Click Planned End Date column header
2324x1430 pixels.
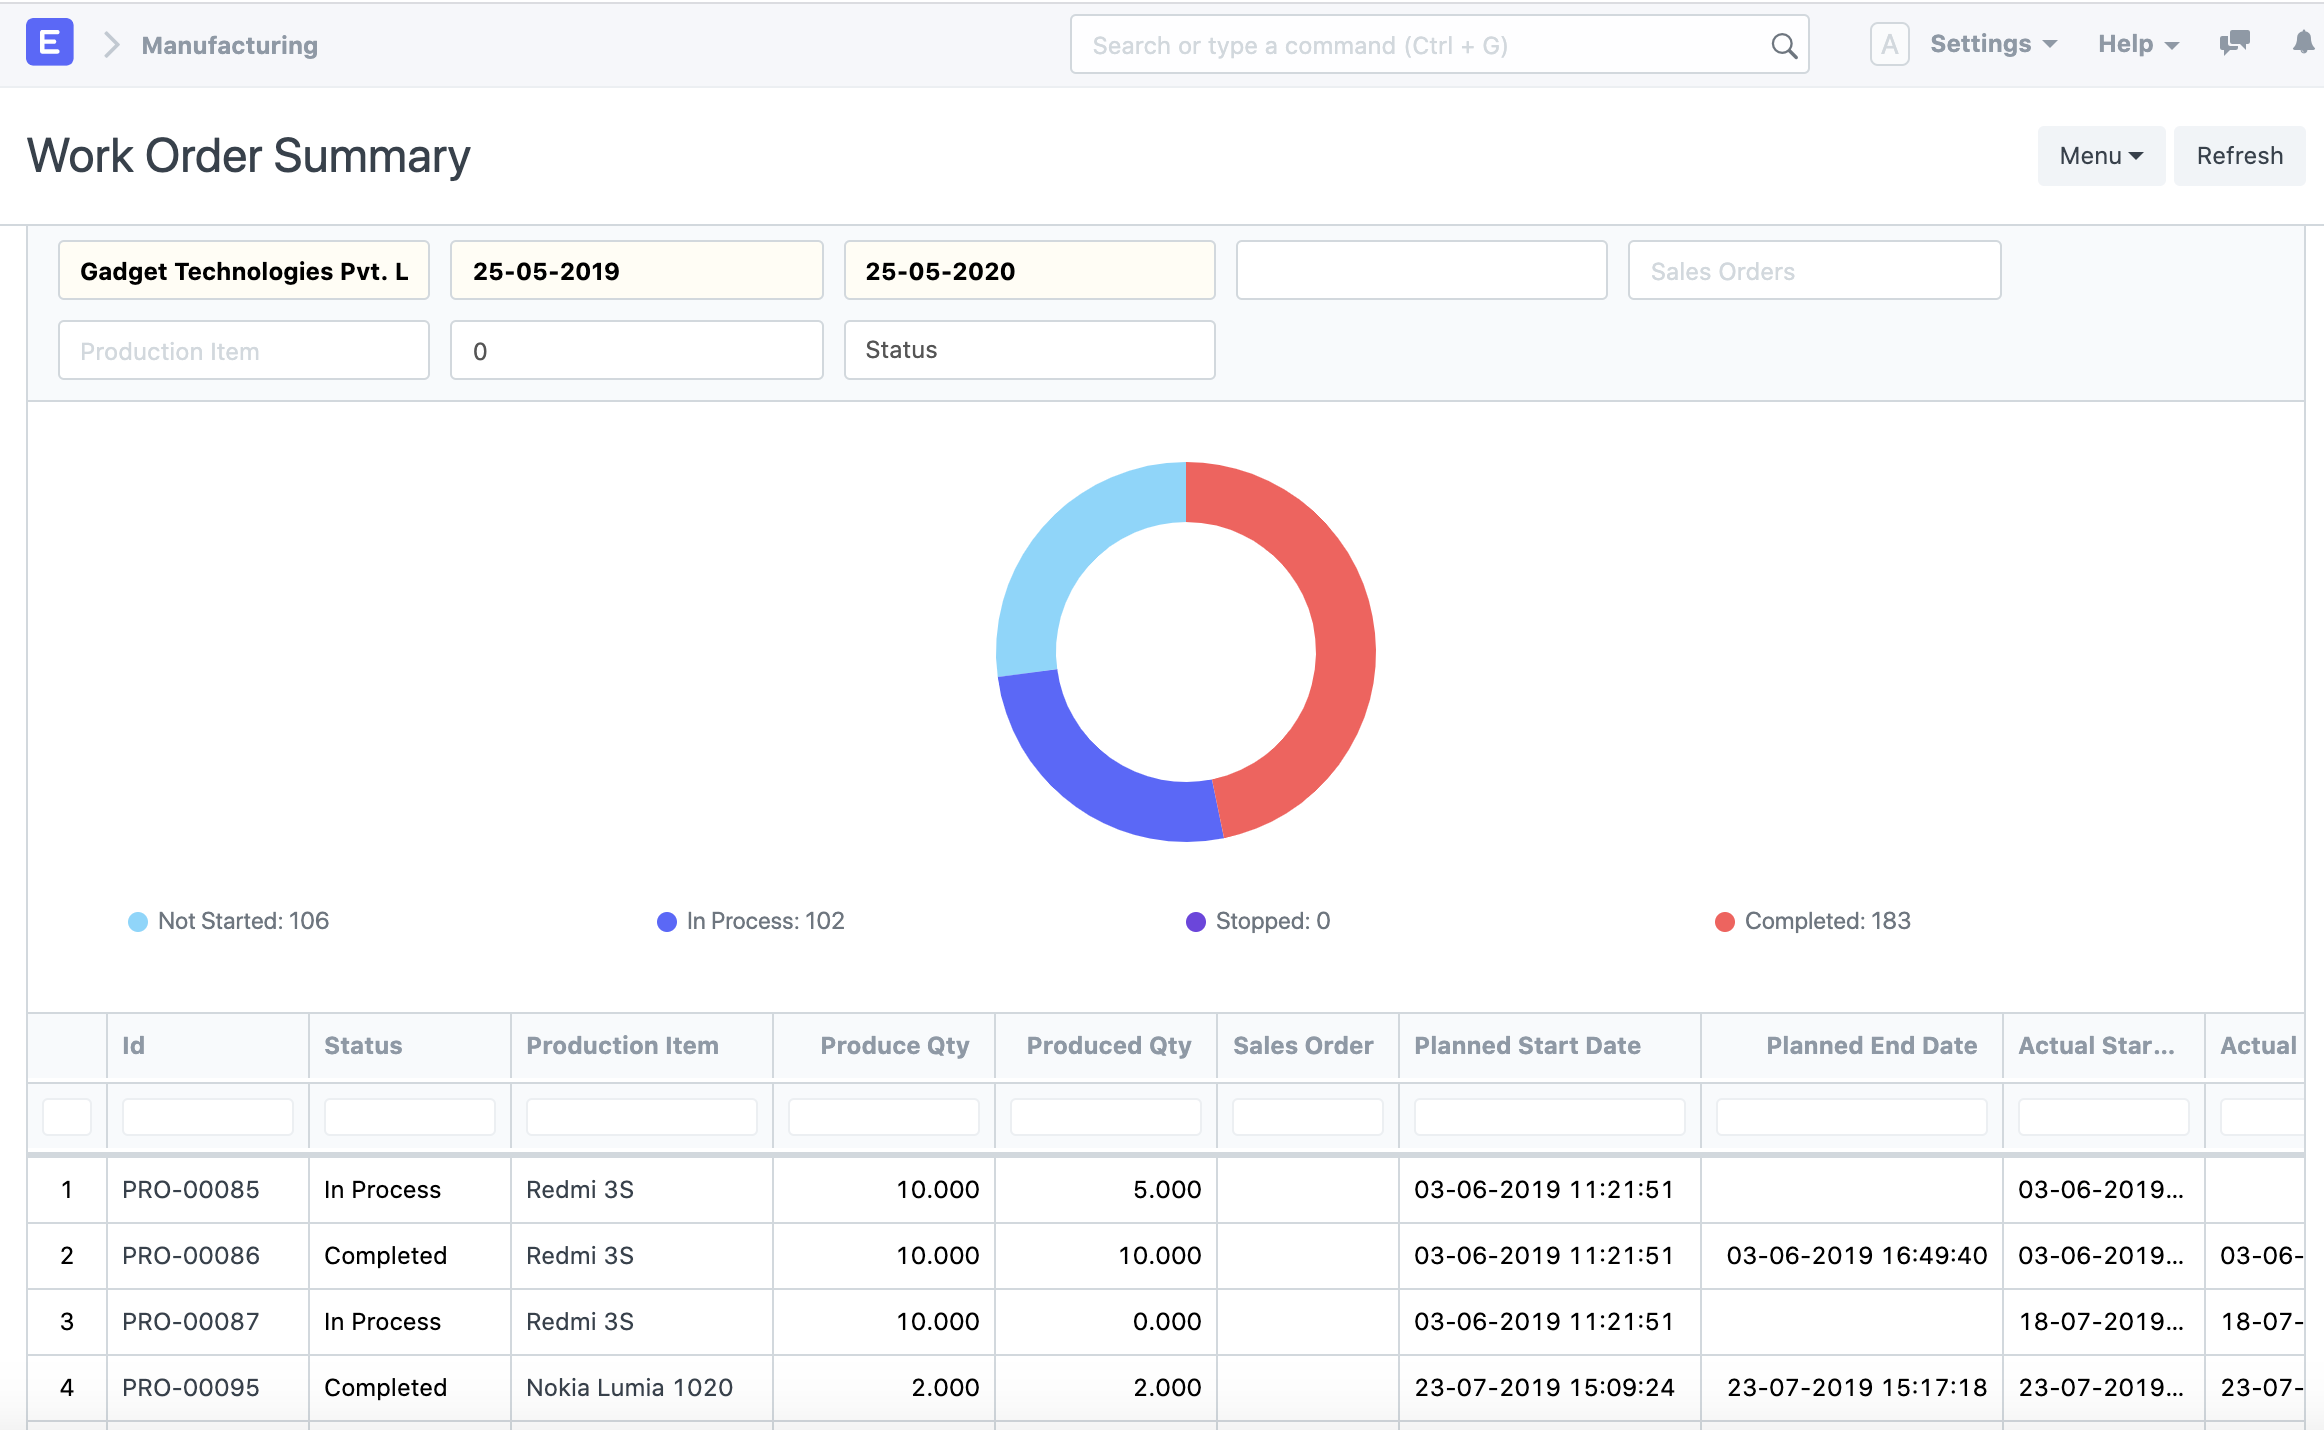point(1852,1046)
